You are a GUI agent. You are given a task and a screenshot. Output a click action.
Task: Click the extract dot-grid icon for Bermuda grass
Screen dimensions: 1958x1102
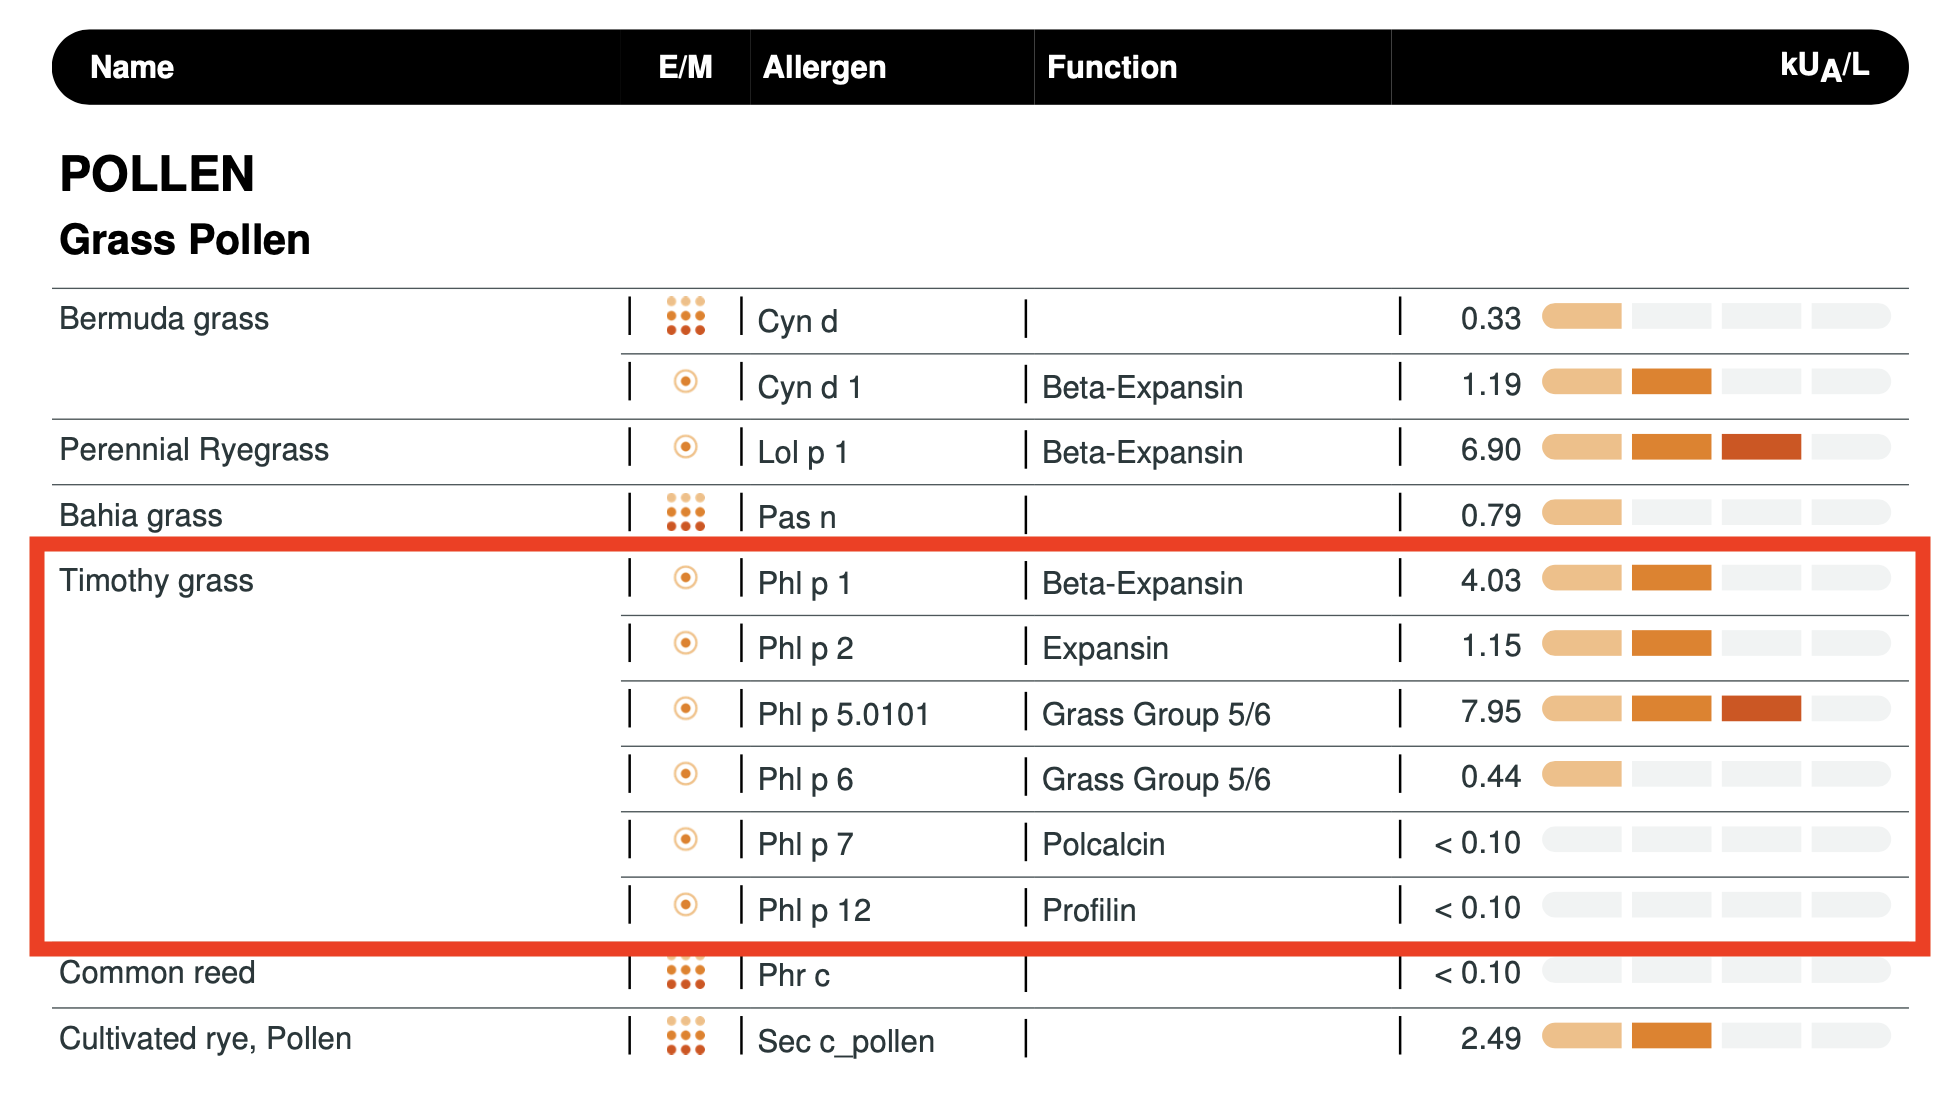click(685, 316)
